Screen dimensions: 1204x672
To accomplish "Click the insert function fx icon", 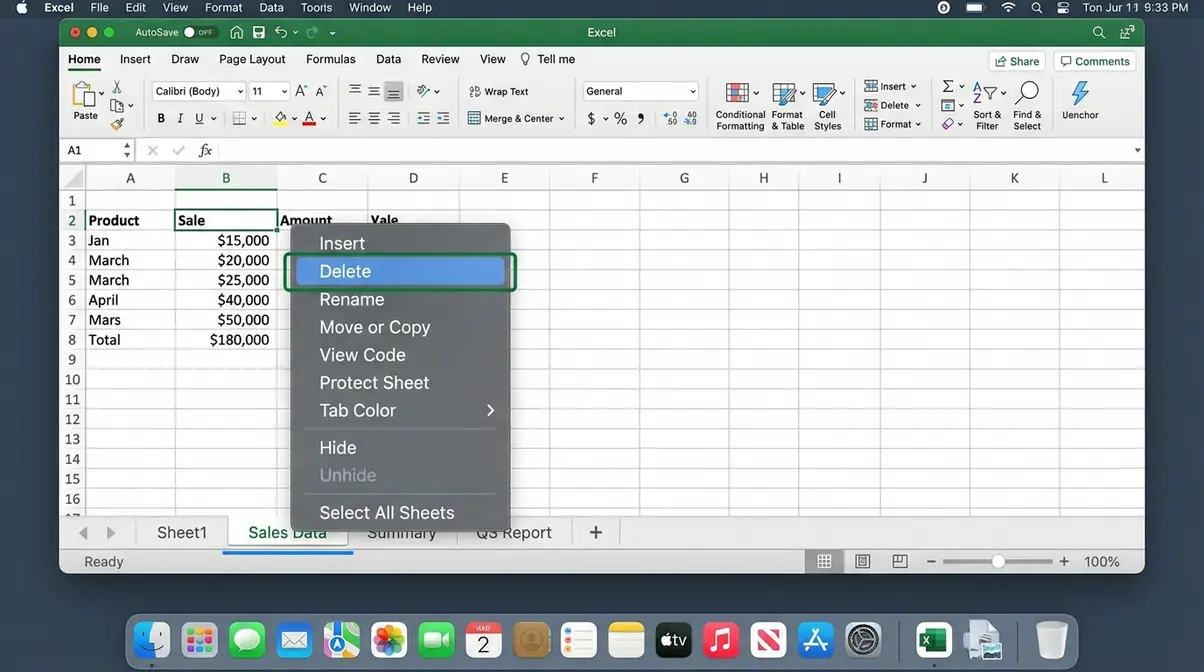I will [205, 150].
